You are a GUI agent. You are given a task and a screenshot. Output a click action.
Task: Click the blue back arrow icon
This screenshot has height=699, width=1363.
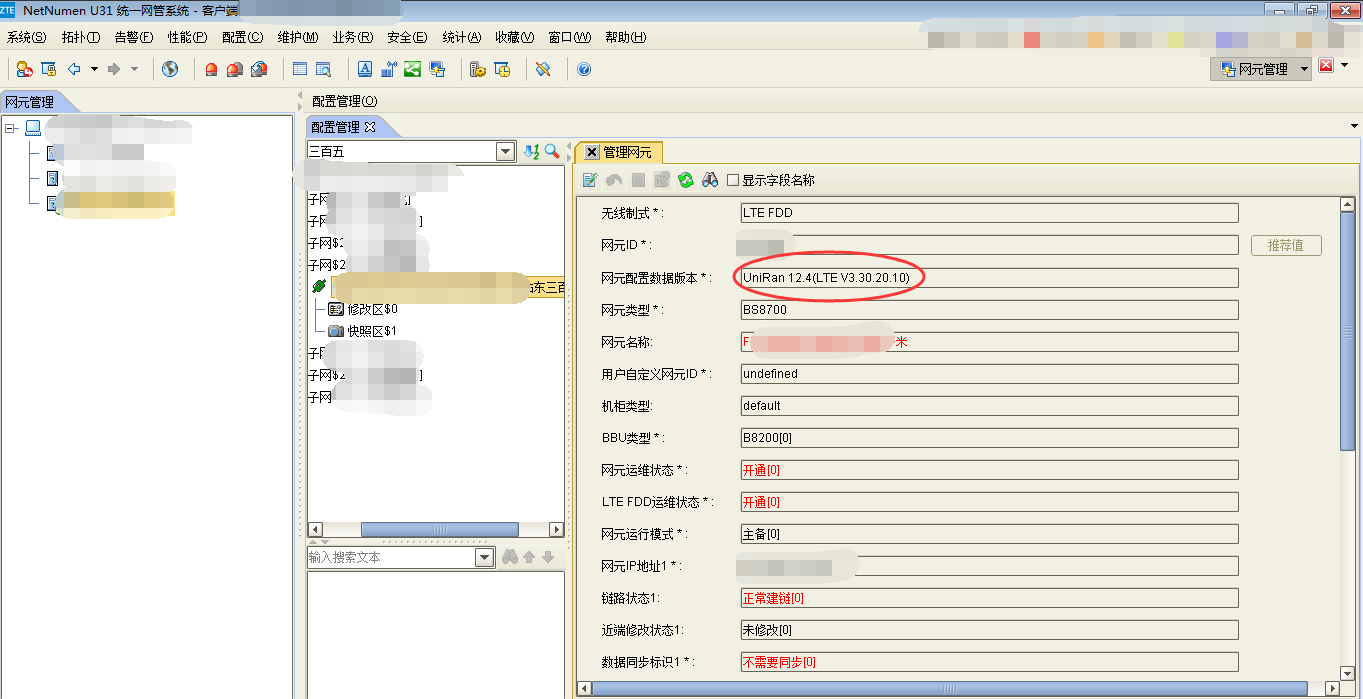[x=74, y=69]
